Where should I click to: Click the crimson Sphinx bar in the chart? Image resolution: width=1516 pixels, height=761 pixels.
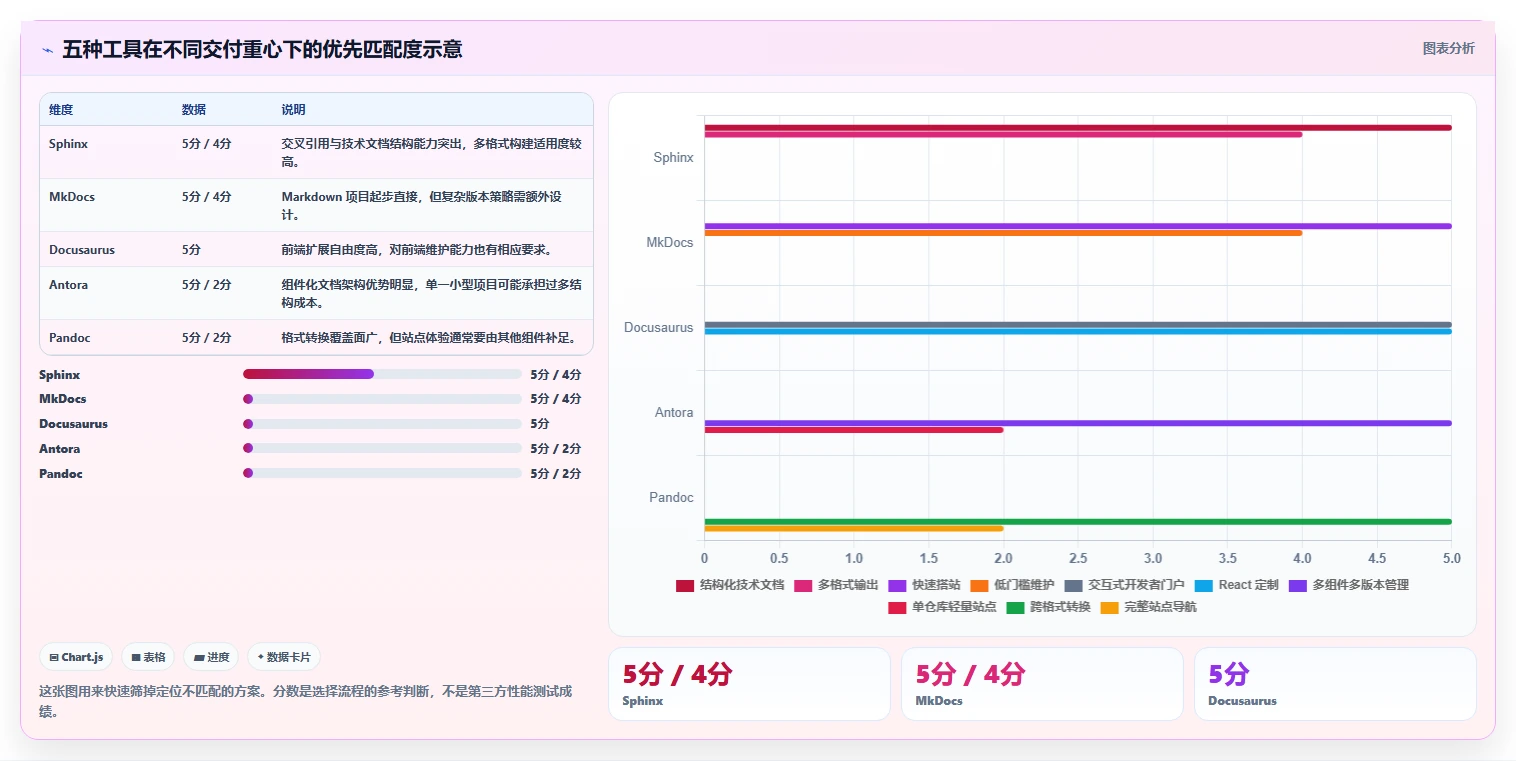tap(1078, 127)
